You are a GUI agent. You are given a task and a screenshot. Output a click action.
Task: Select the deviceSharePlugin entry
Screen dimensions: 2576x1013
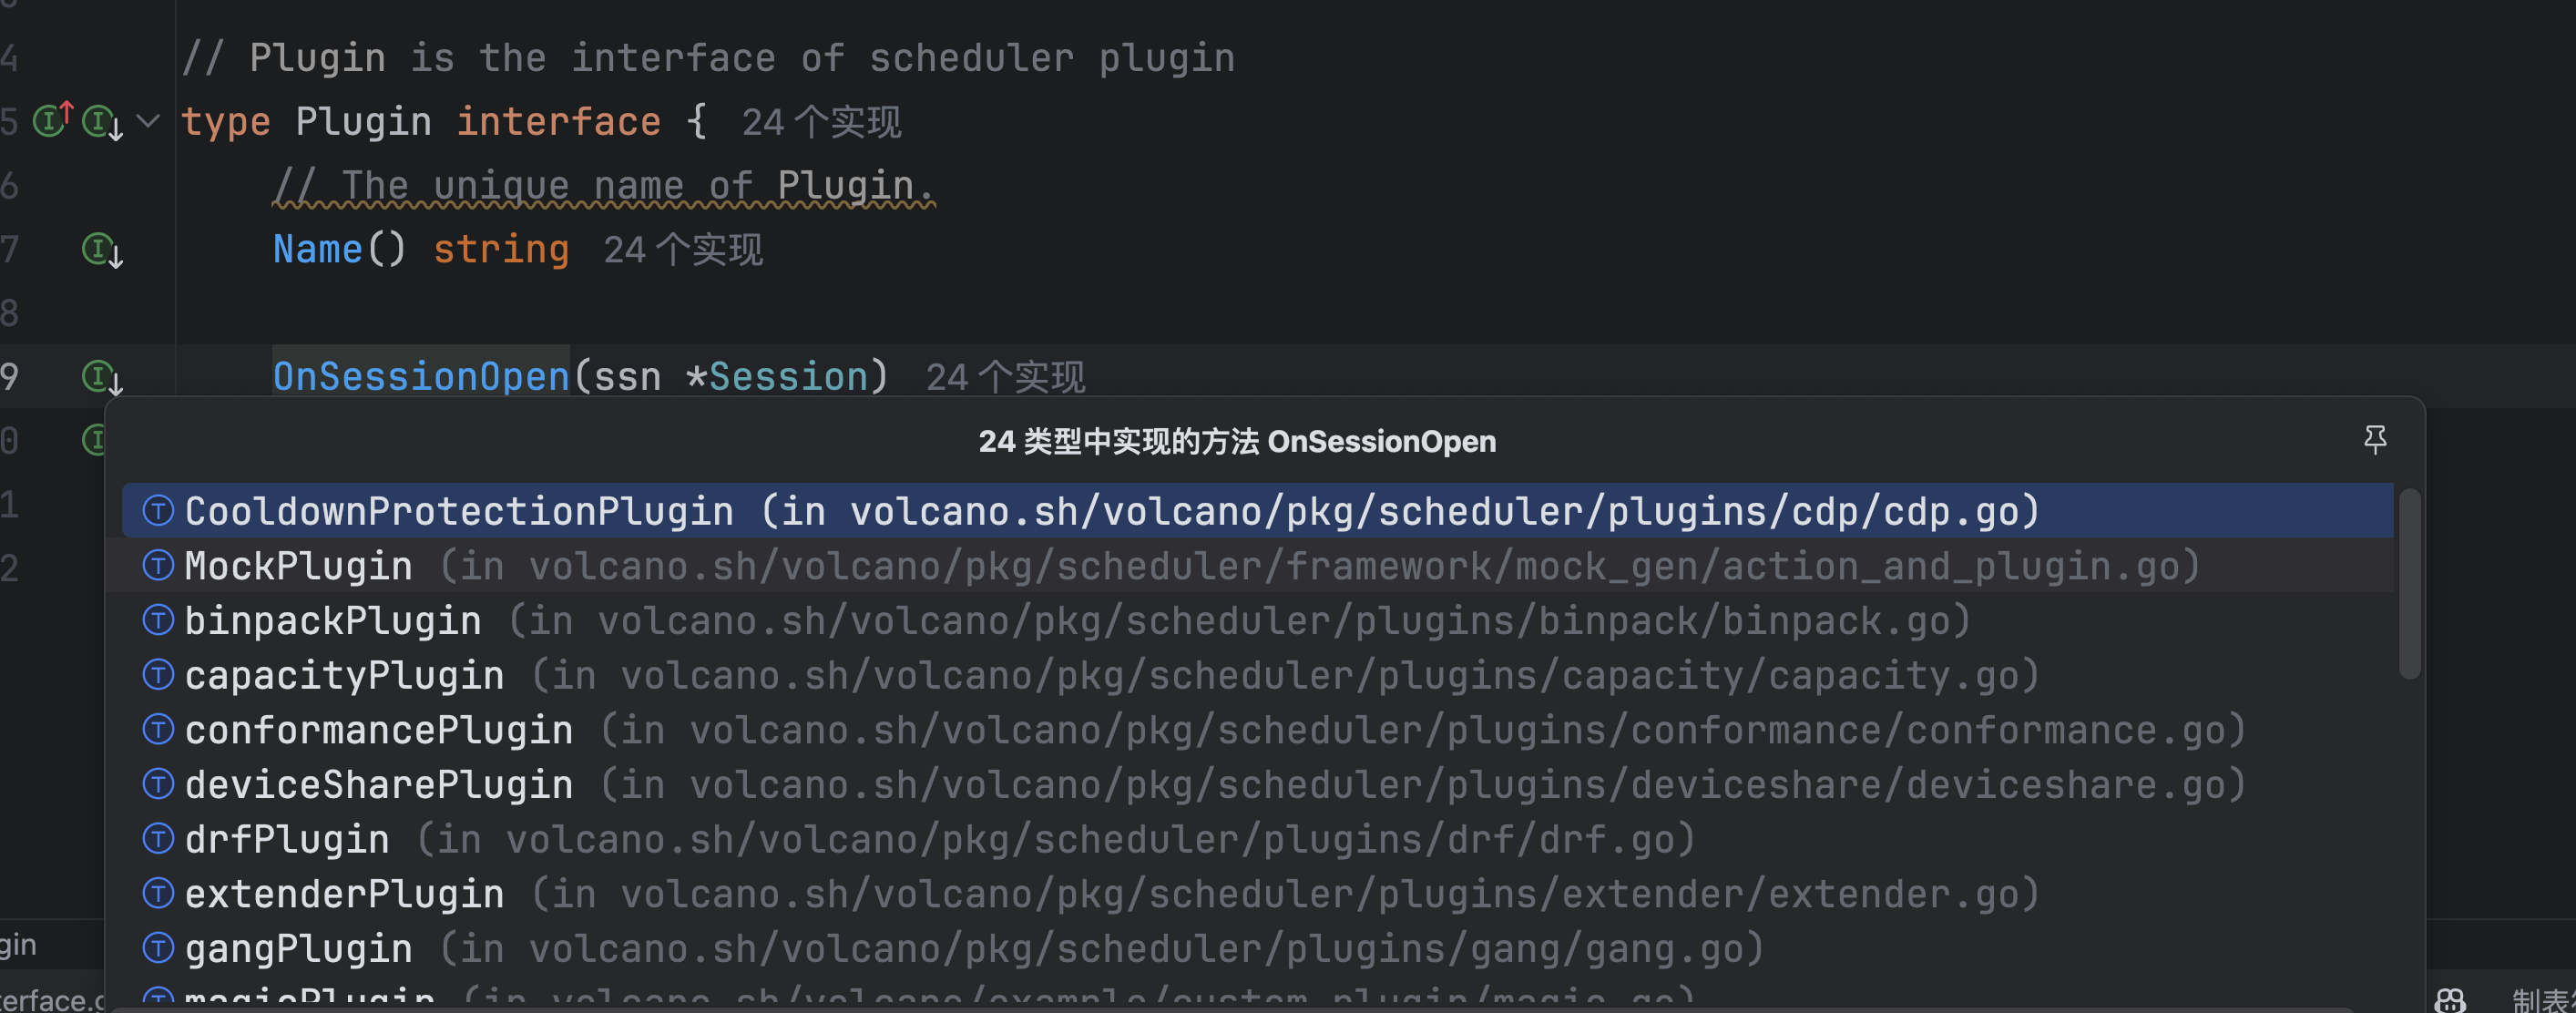click(x=379, y=785)
